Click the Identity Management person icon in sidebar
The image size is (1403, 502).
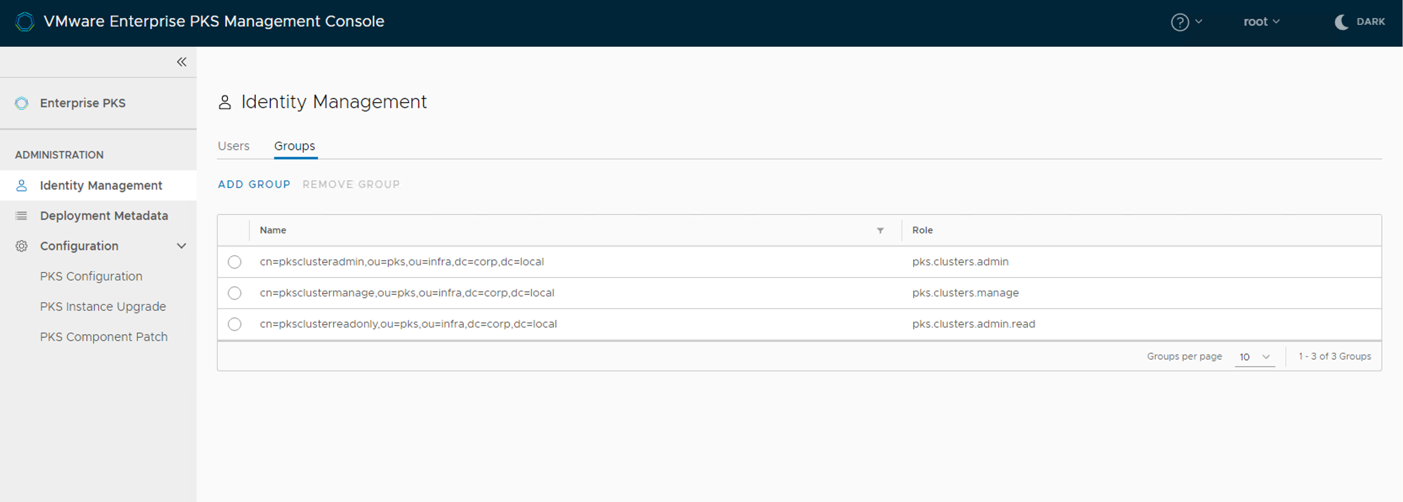point(22,186)
